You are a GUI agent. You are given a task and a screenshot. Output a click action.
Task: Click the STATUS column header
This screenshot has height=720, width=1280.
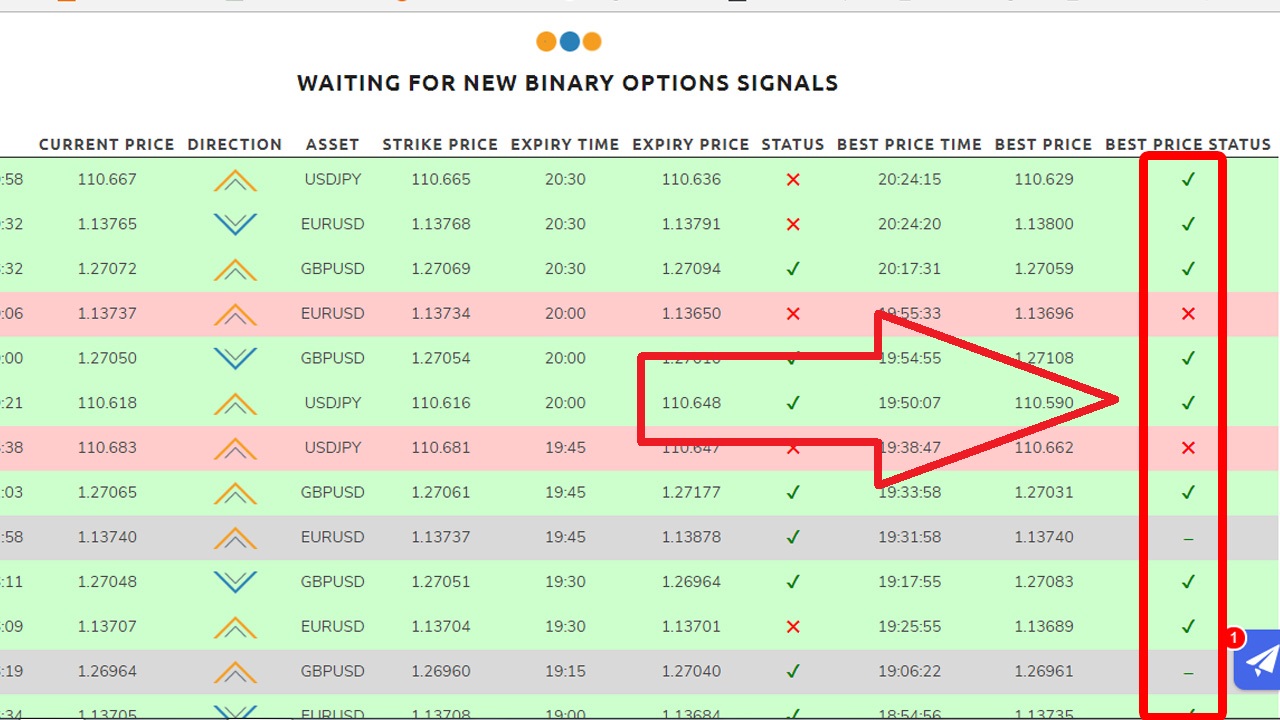[793, 145]
